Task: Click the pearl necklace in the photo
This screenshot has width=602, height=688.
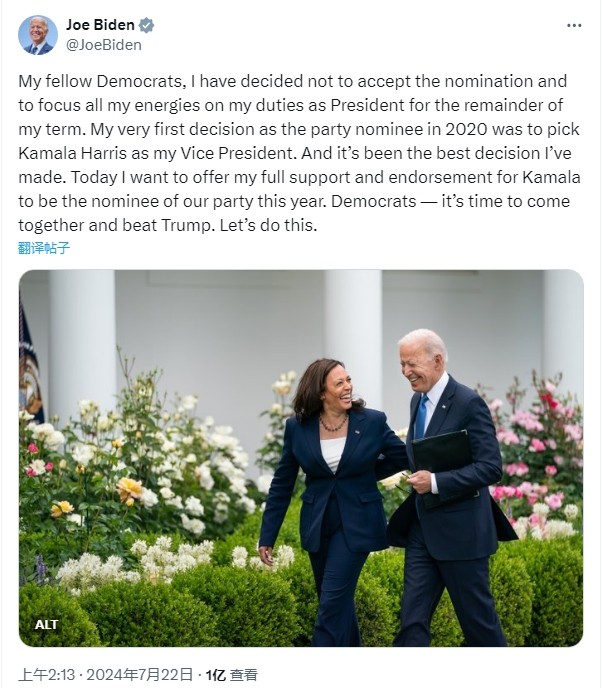Action: point(334,424)
